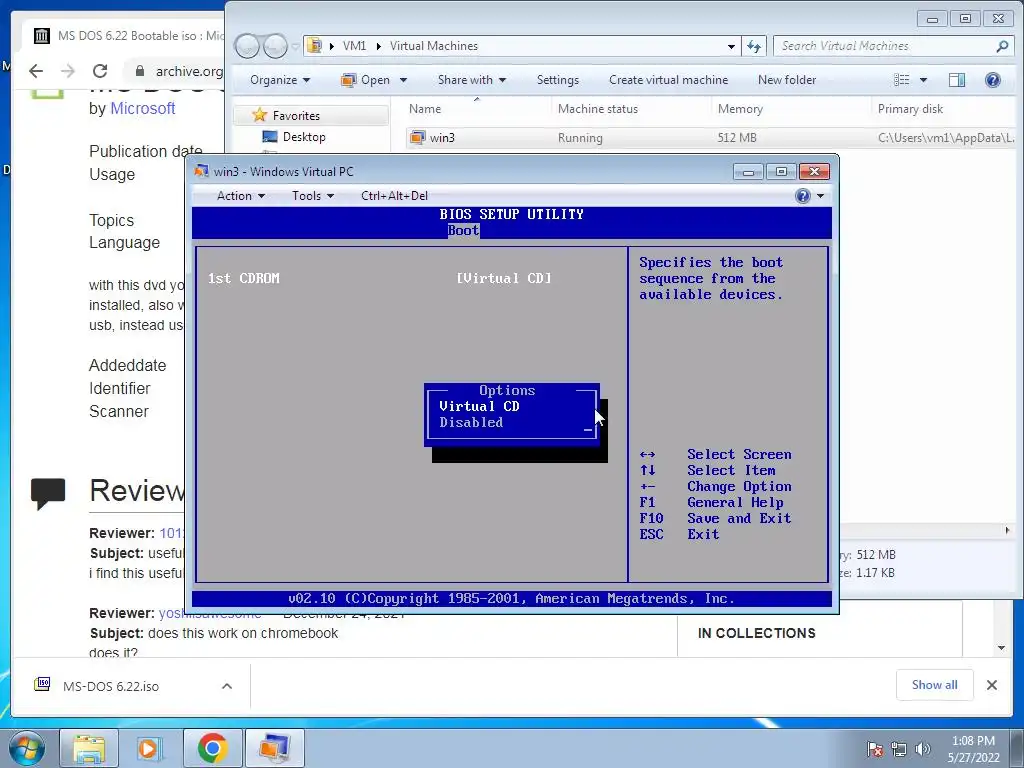Click New folder in Explorer toolbar

point(786,80)
